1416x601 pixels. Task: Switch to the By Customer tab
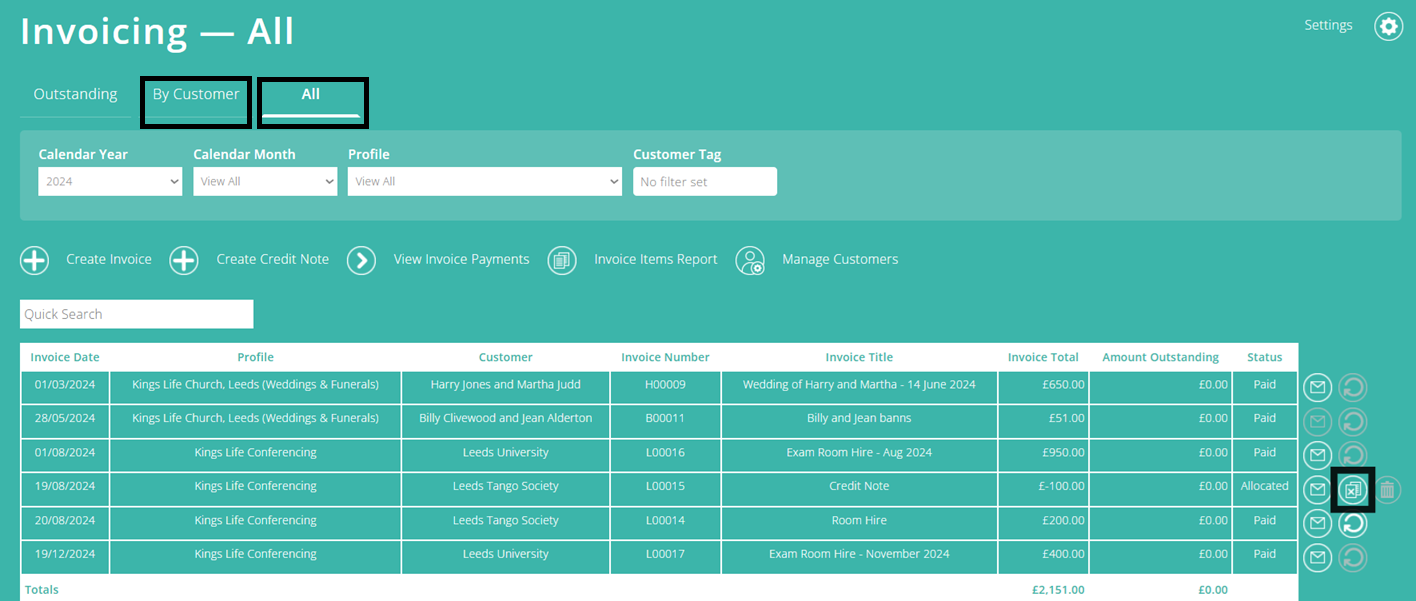(x=195, y=93)
